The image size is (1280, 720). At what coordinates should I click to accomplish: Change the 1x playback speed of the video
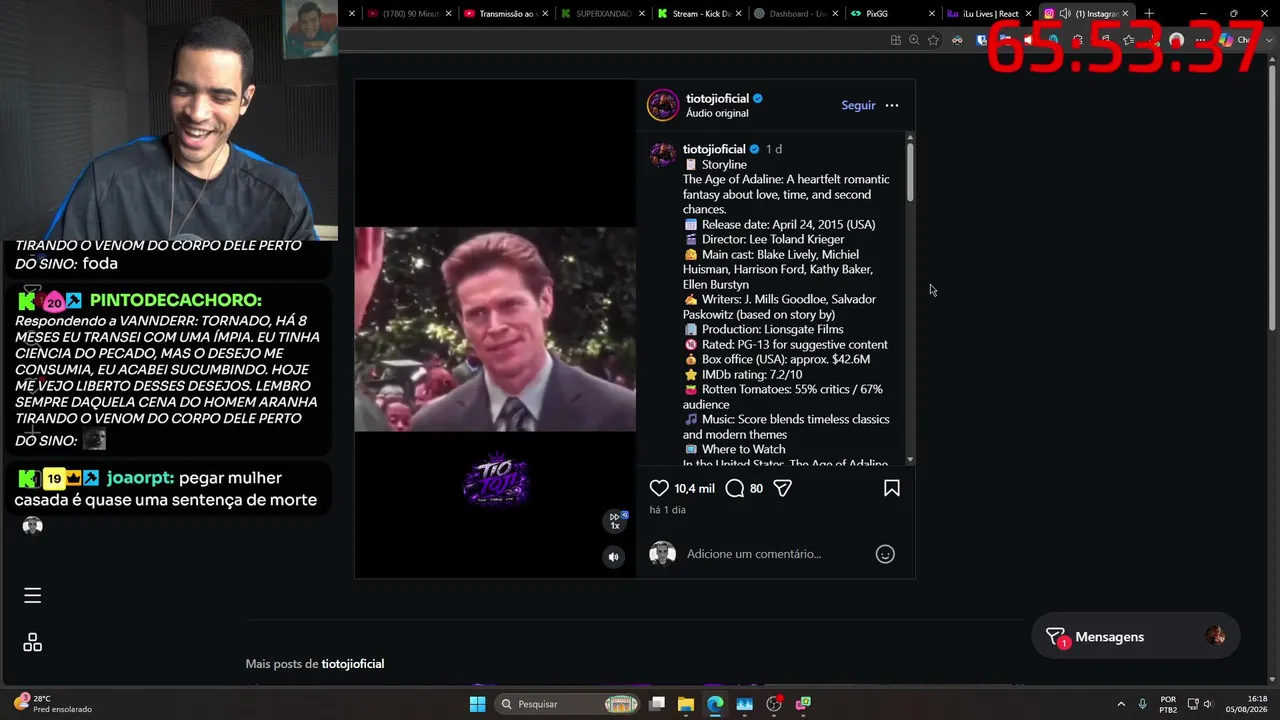pos(615,521)
